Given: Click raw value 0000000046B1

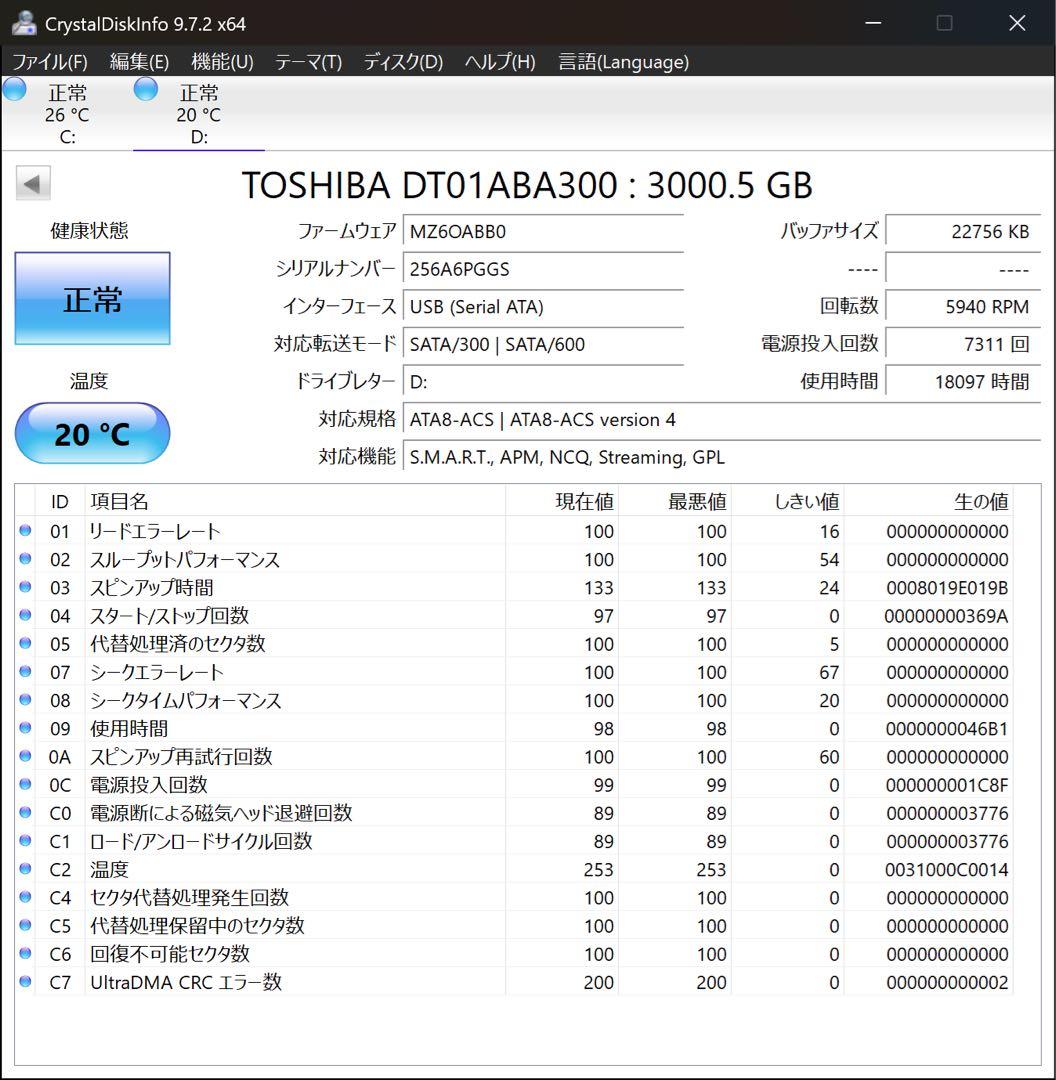Looking at the screenshot, I should click(947, 729).
